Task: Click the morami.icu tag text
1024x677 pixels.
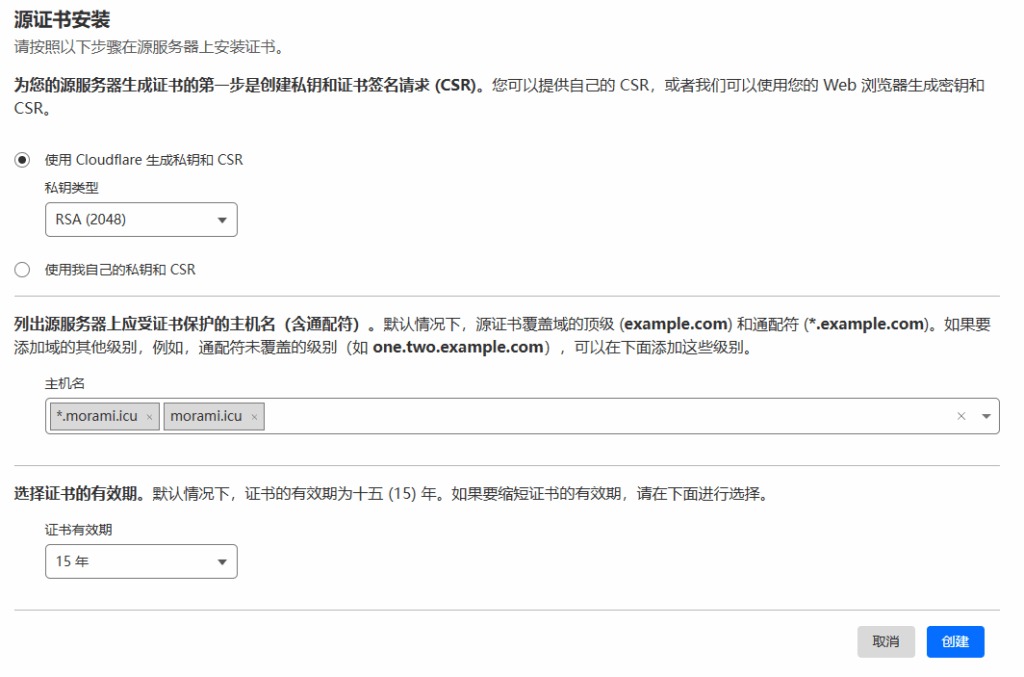Action: pos(205,417)
